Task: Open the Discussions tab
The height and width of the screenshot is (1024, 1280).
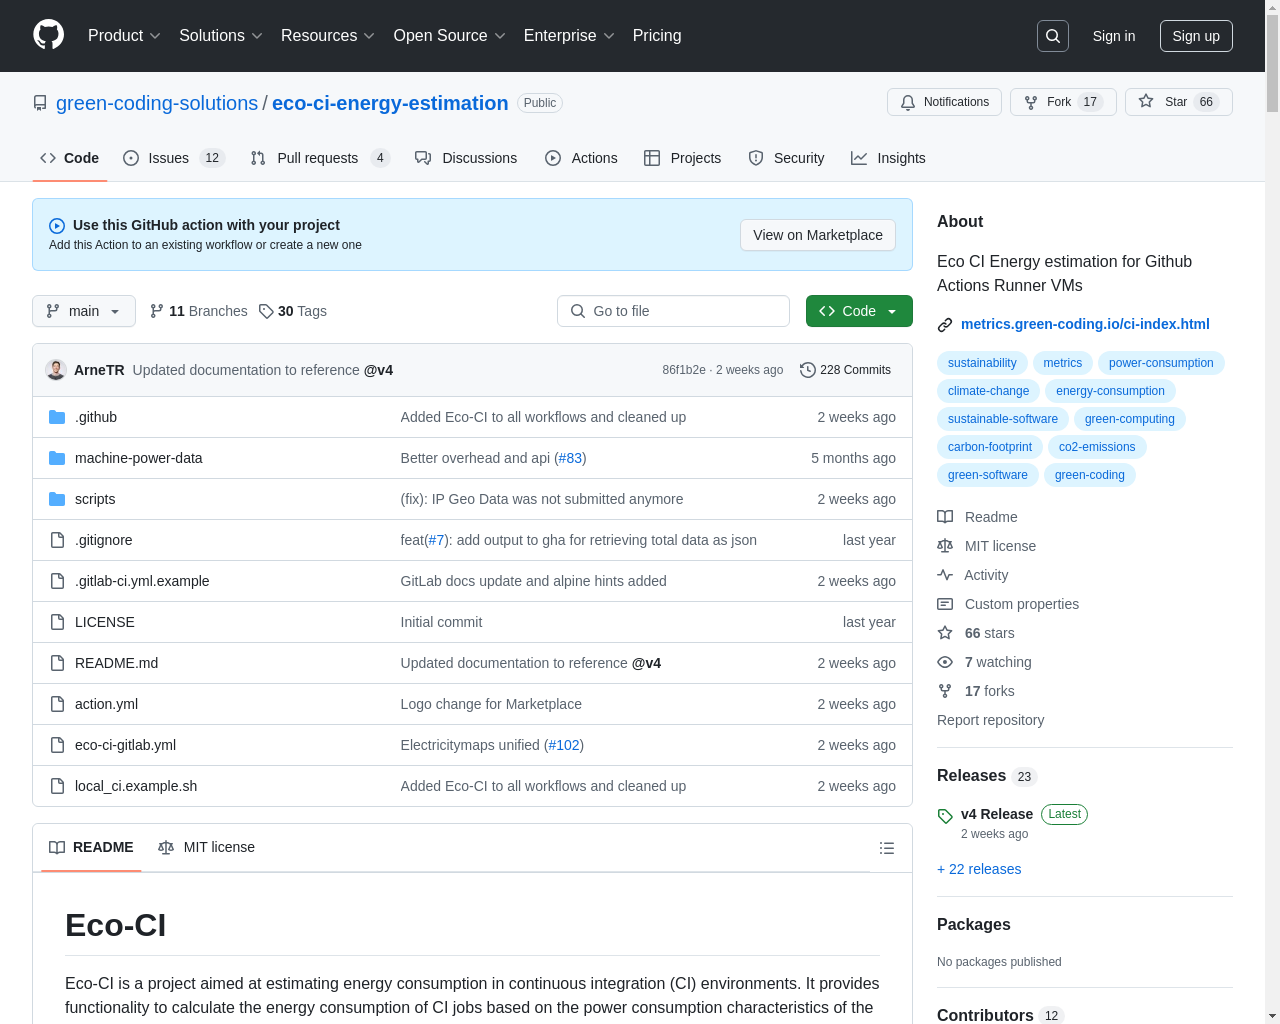Action: pyautogui.click(x=466, y=158)
